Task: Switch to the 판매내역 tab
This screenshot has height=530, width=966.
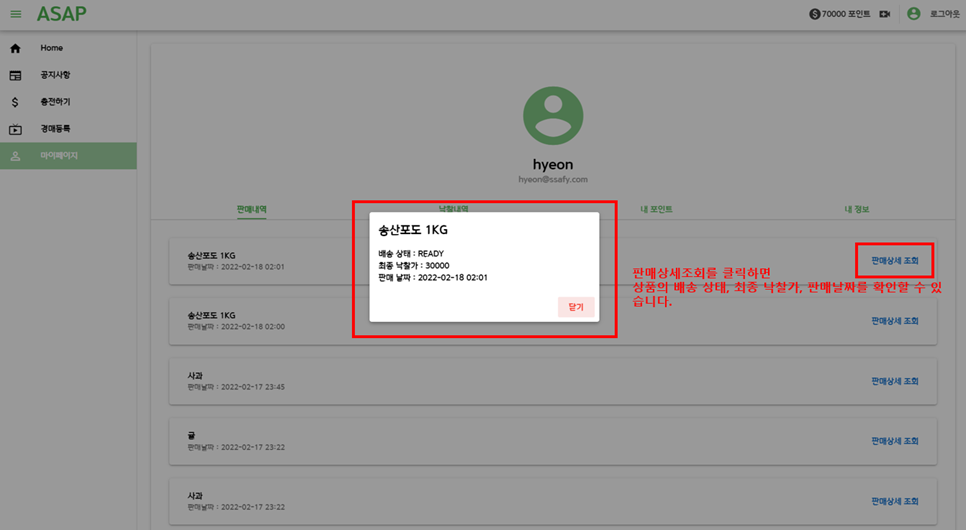Action: (251, 209)
